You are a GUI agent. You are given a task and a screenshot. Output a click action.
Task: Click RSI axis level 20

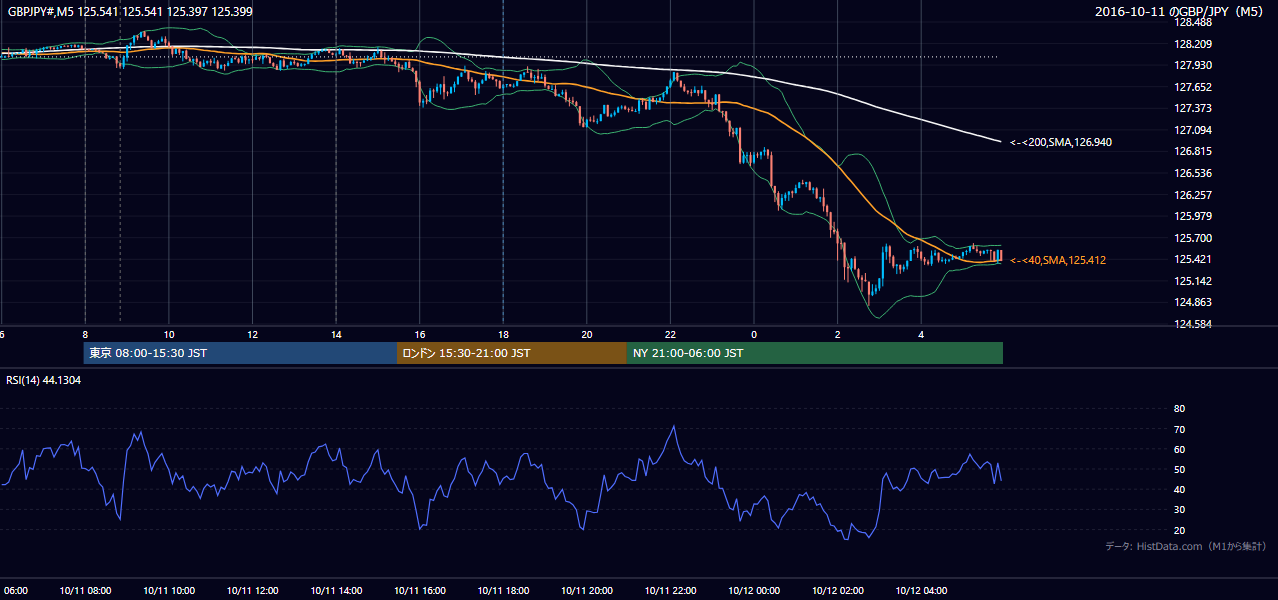[x=1179, y=530]
